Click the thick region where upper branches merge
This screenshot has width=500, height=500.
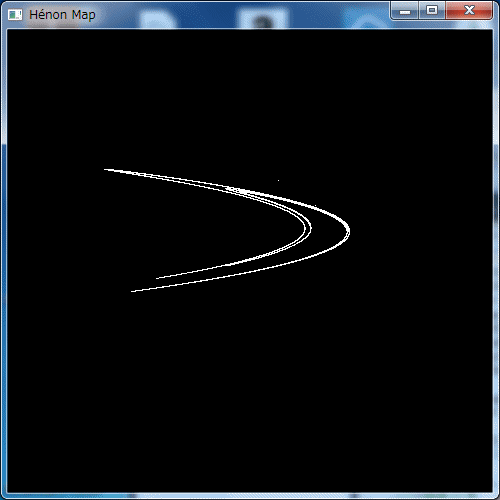point(237,190)
